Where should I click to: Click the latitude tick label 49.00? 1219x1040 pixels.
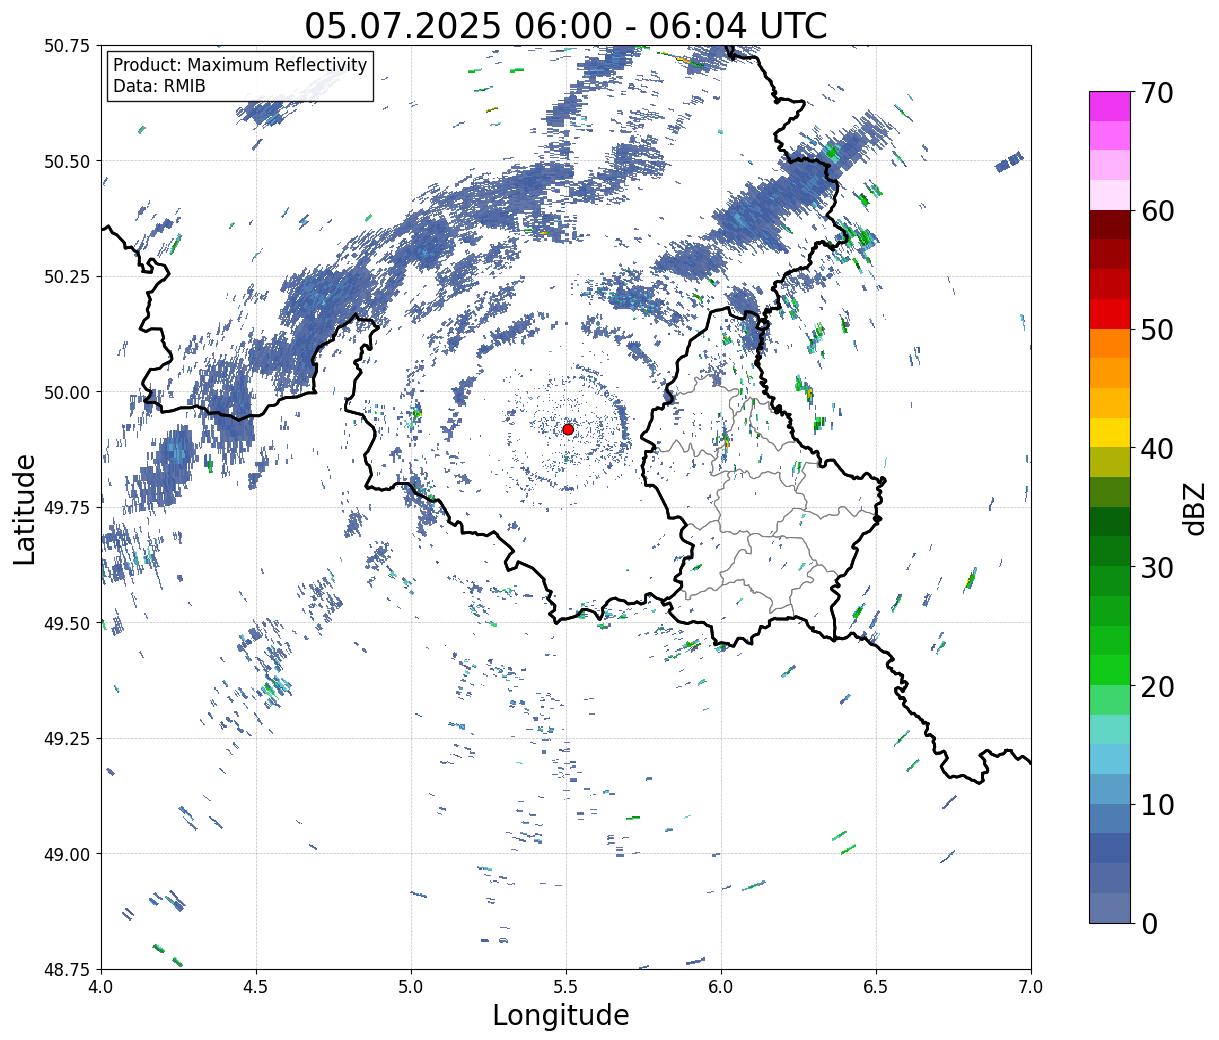pos(67,854)
